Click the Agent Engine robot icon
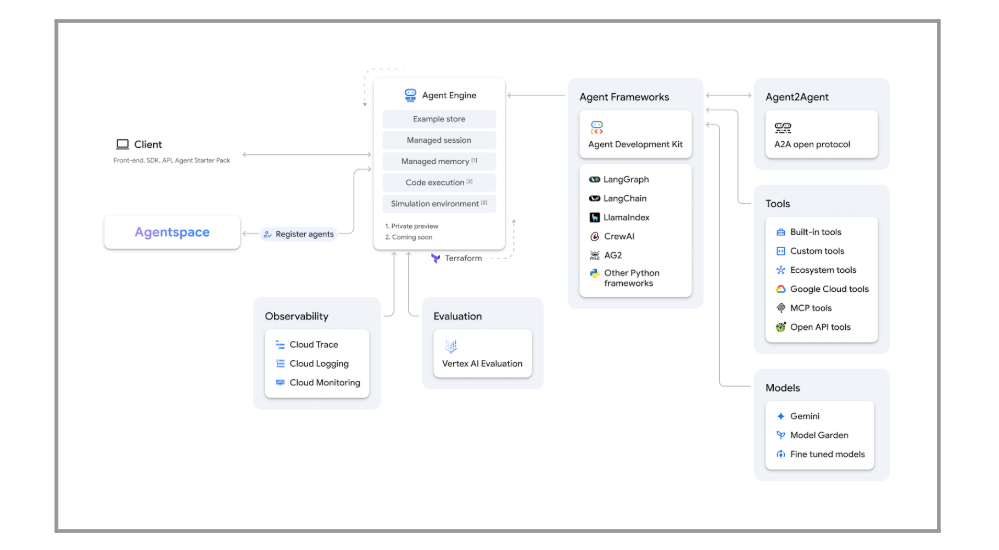 point(410,95)
